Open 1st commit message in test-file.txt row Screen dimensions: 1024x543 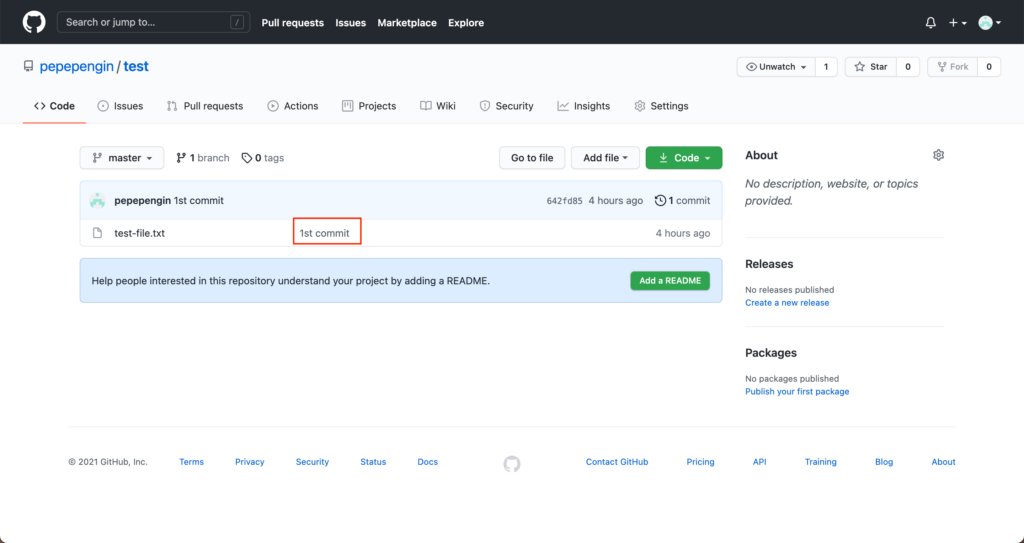pyautogui.click(x=325, y=233)
